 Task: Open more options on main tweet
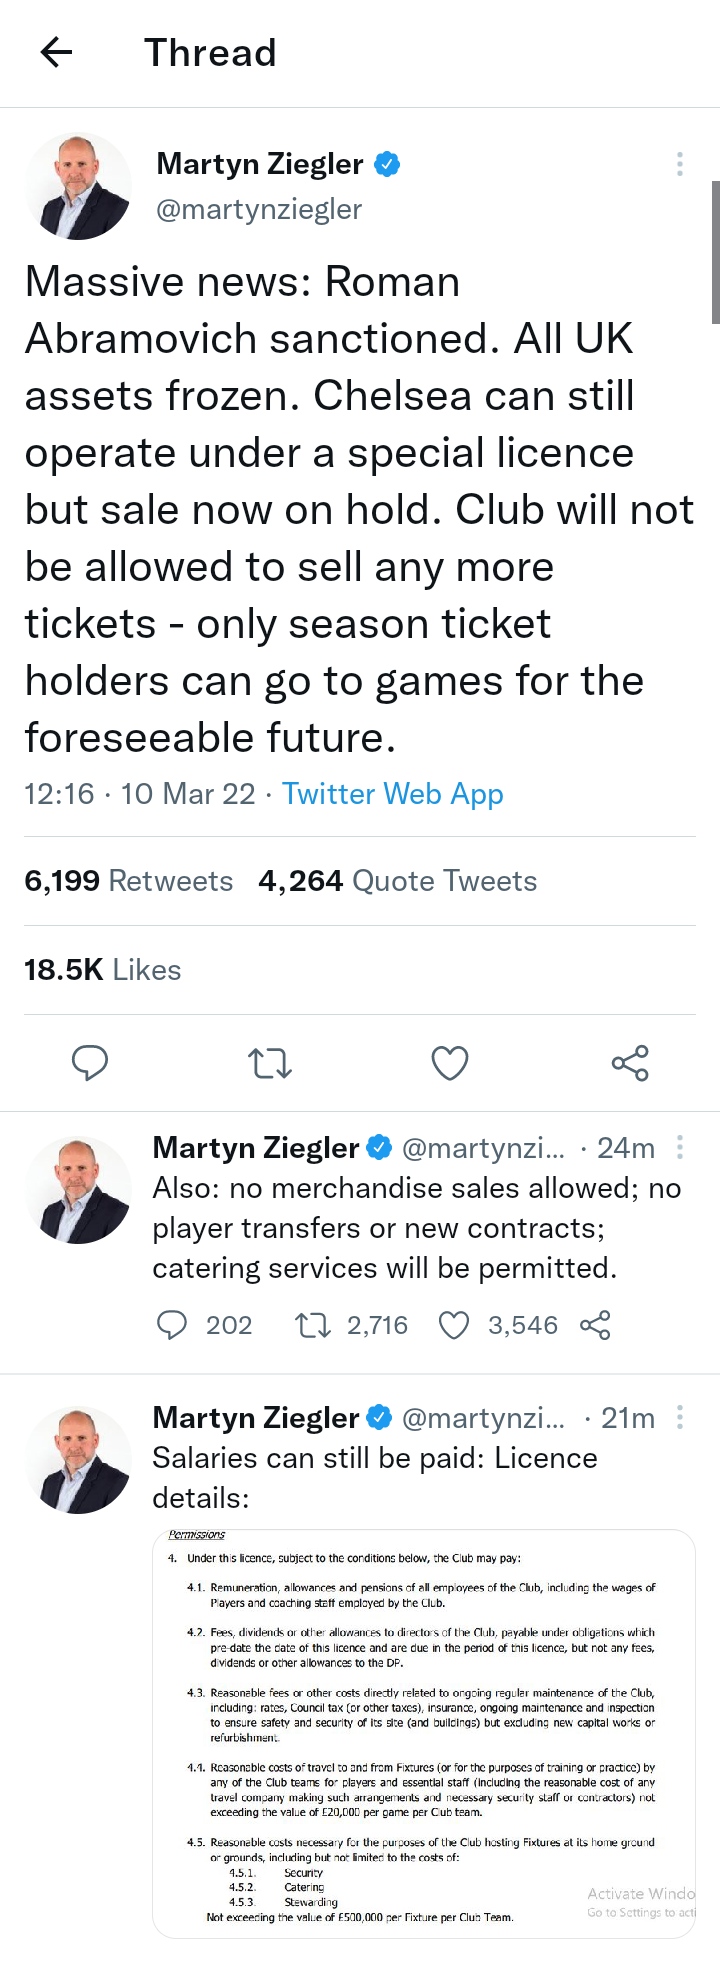(680, 164)
